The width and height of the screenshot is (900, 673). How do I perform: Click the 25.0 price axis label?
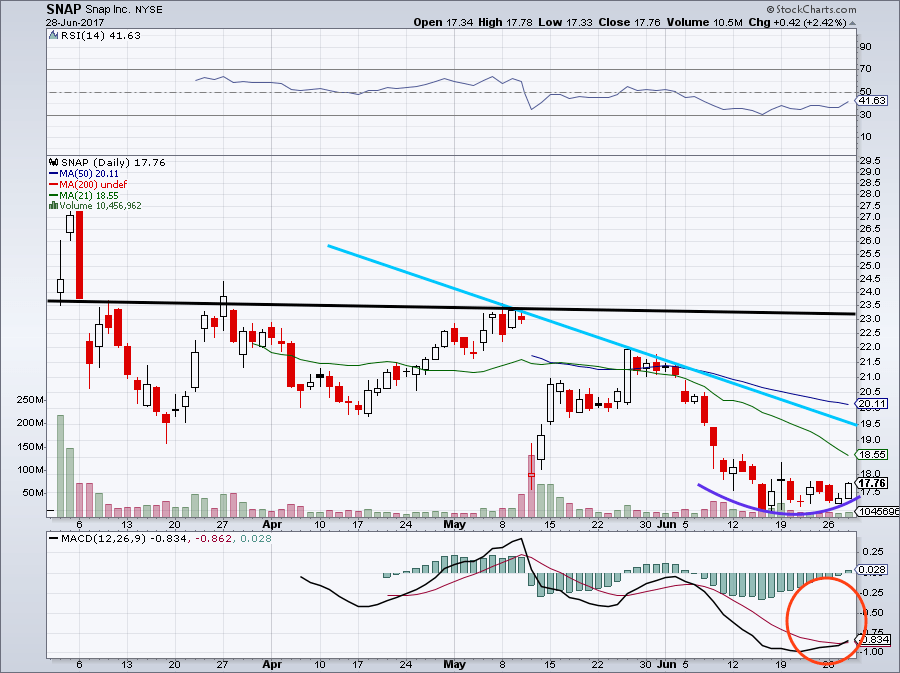870,266
